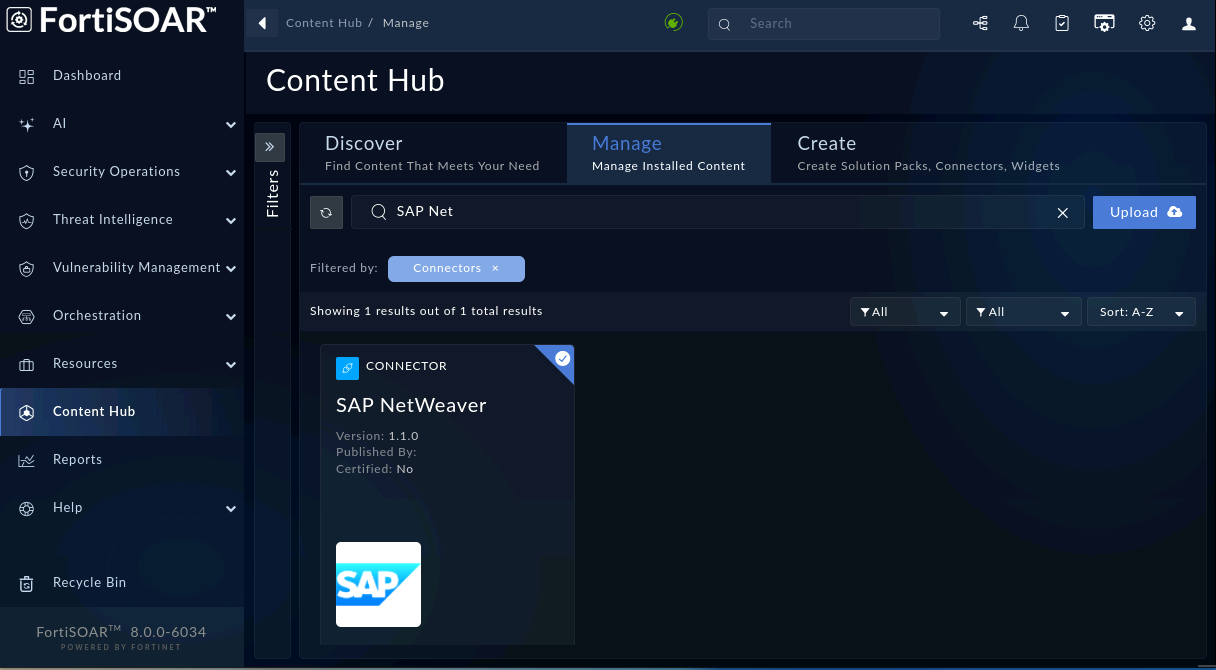
Task: Open the Sort: A-Z dropdown
Action: pos(1141,312)
